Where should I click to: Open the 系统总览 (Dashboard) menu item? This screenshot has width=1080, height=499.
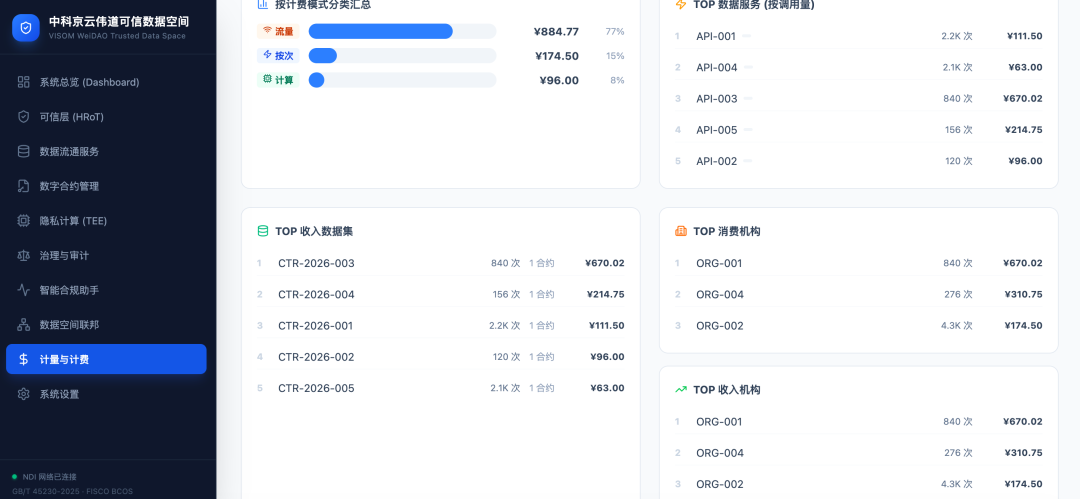[106, 82]
